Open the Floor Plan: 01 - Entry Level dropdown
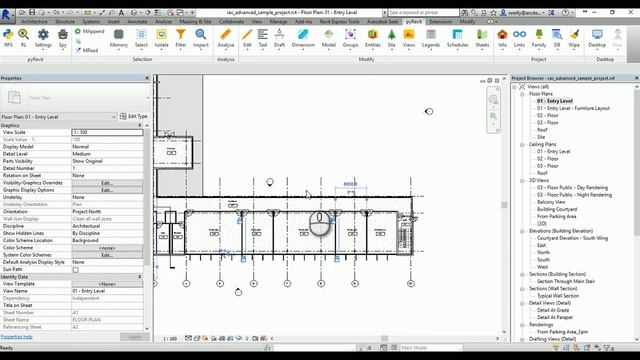Image resolution: width=640 pixels, height=360 pixels. click(59, 117)
